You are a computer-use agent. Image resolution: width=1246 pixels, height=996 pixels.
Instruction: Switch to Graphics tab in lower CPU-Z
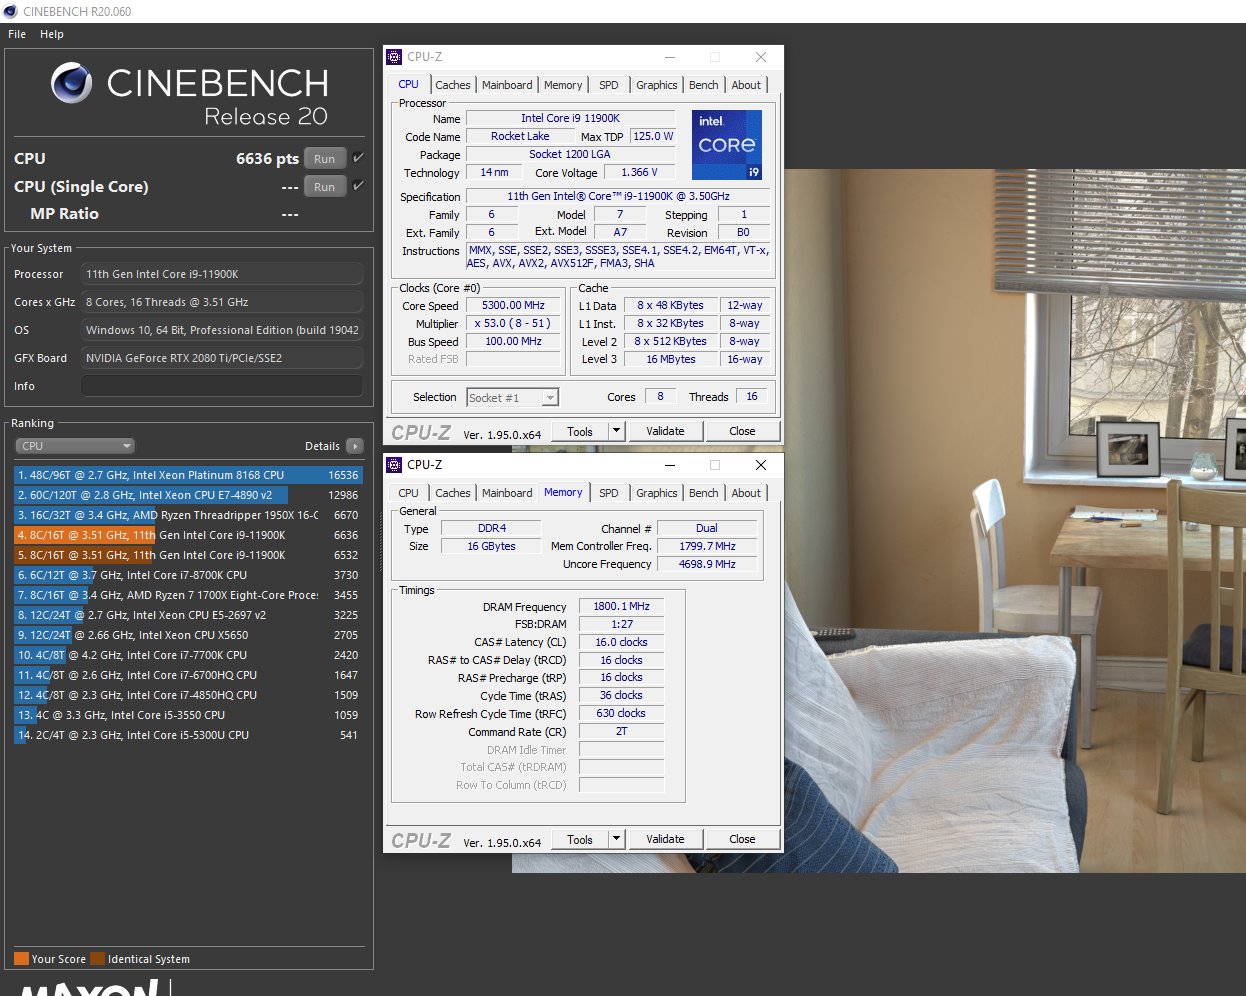click(x=657, y=493)
